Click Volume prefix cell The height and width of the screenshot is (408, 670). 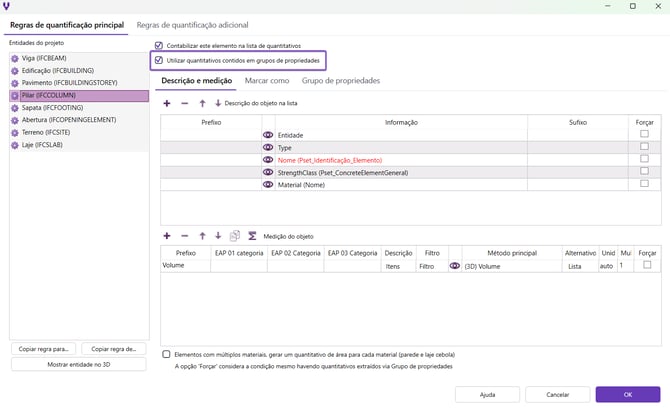coord(185,265)
